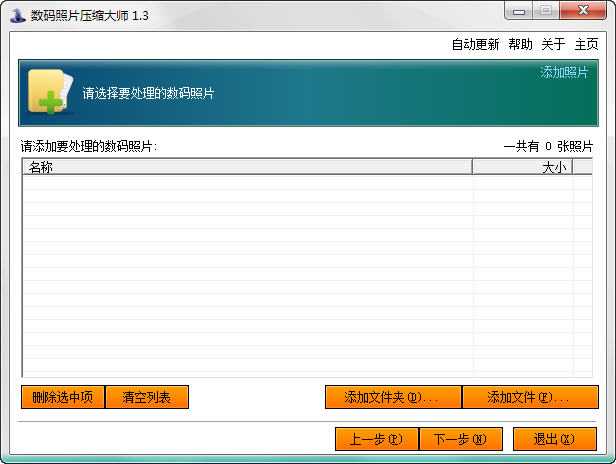Click the 添加文件夹(D)... button

click(393, 397)
